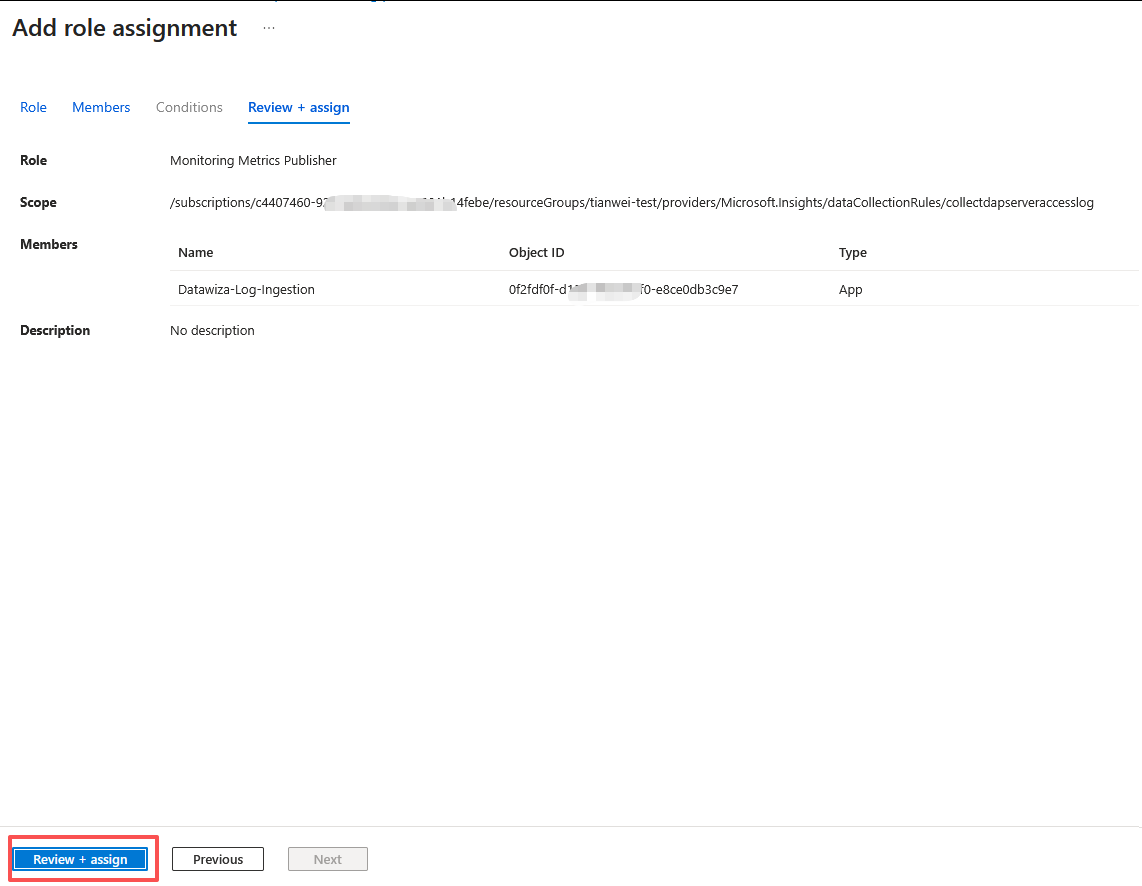Click the Description field label
This screenshot has width=1142, height=886.
pyautogui.click(x=55, y=331)
